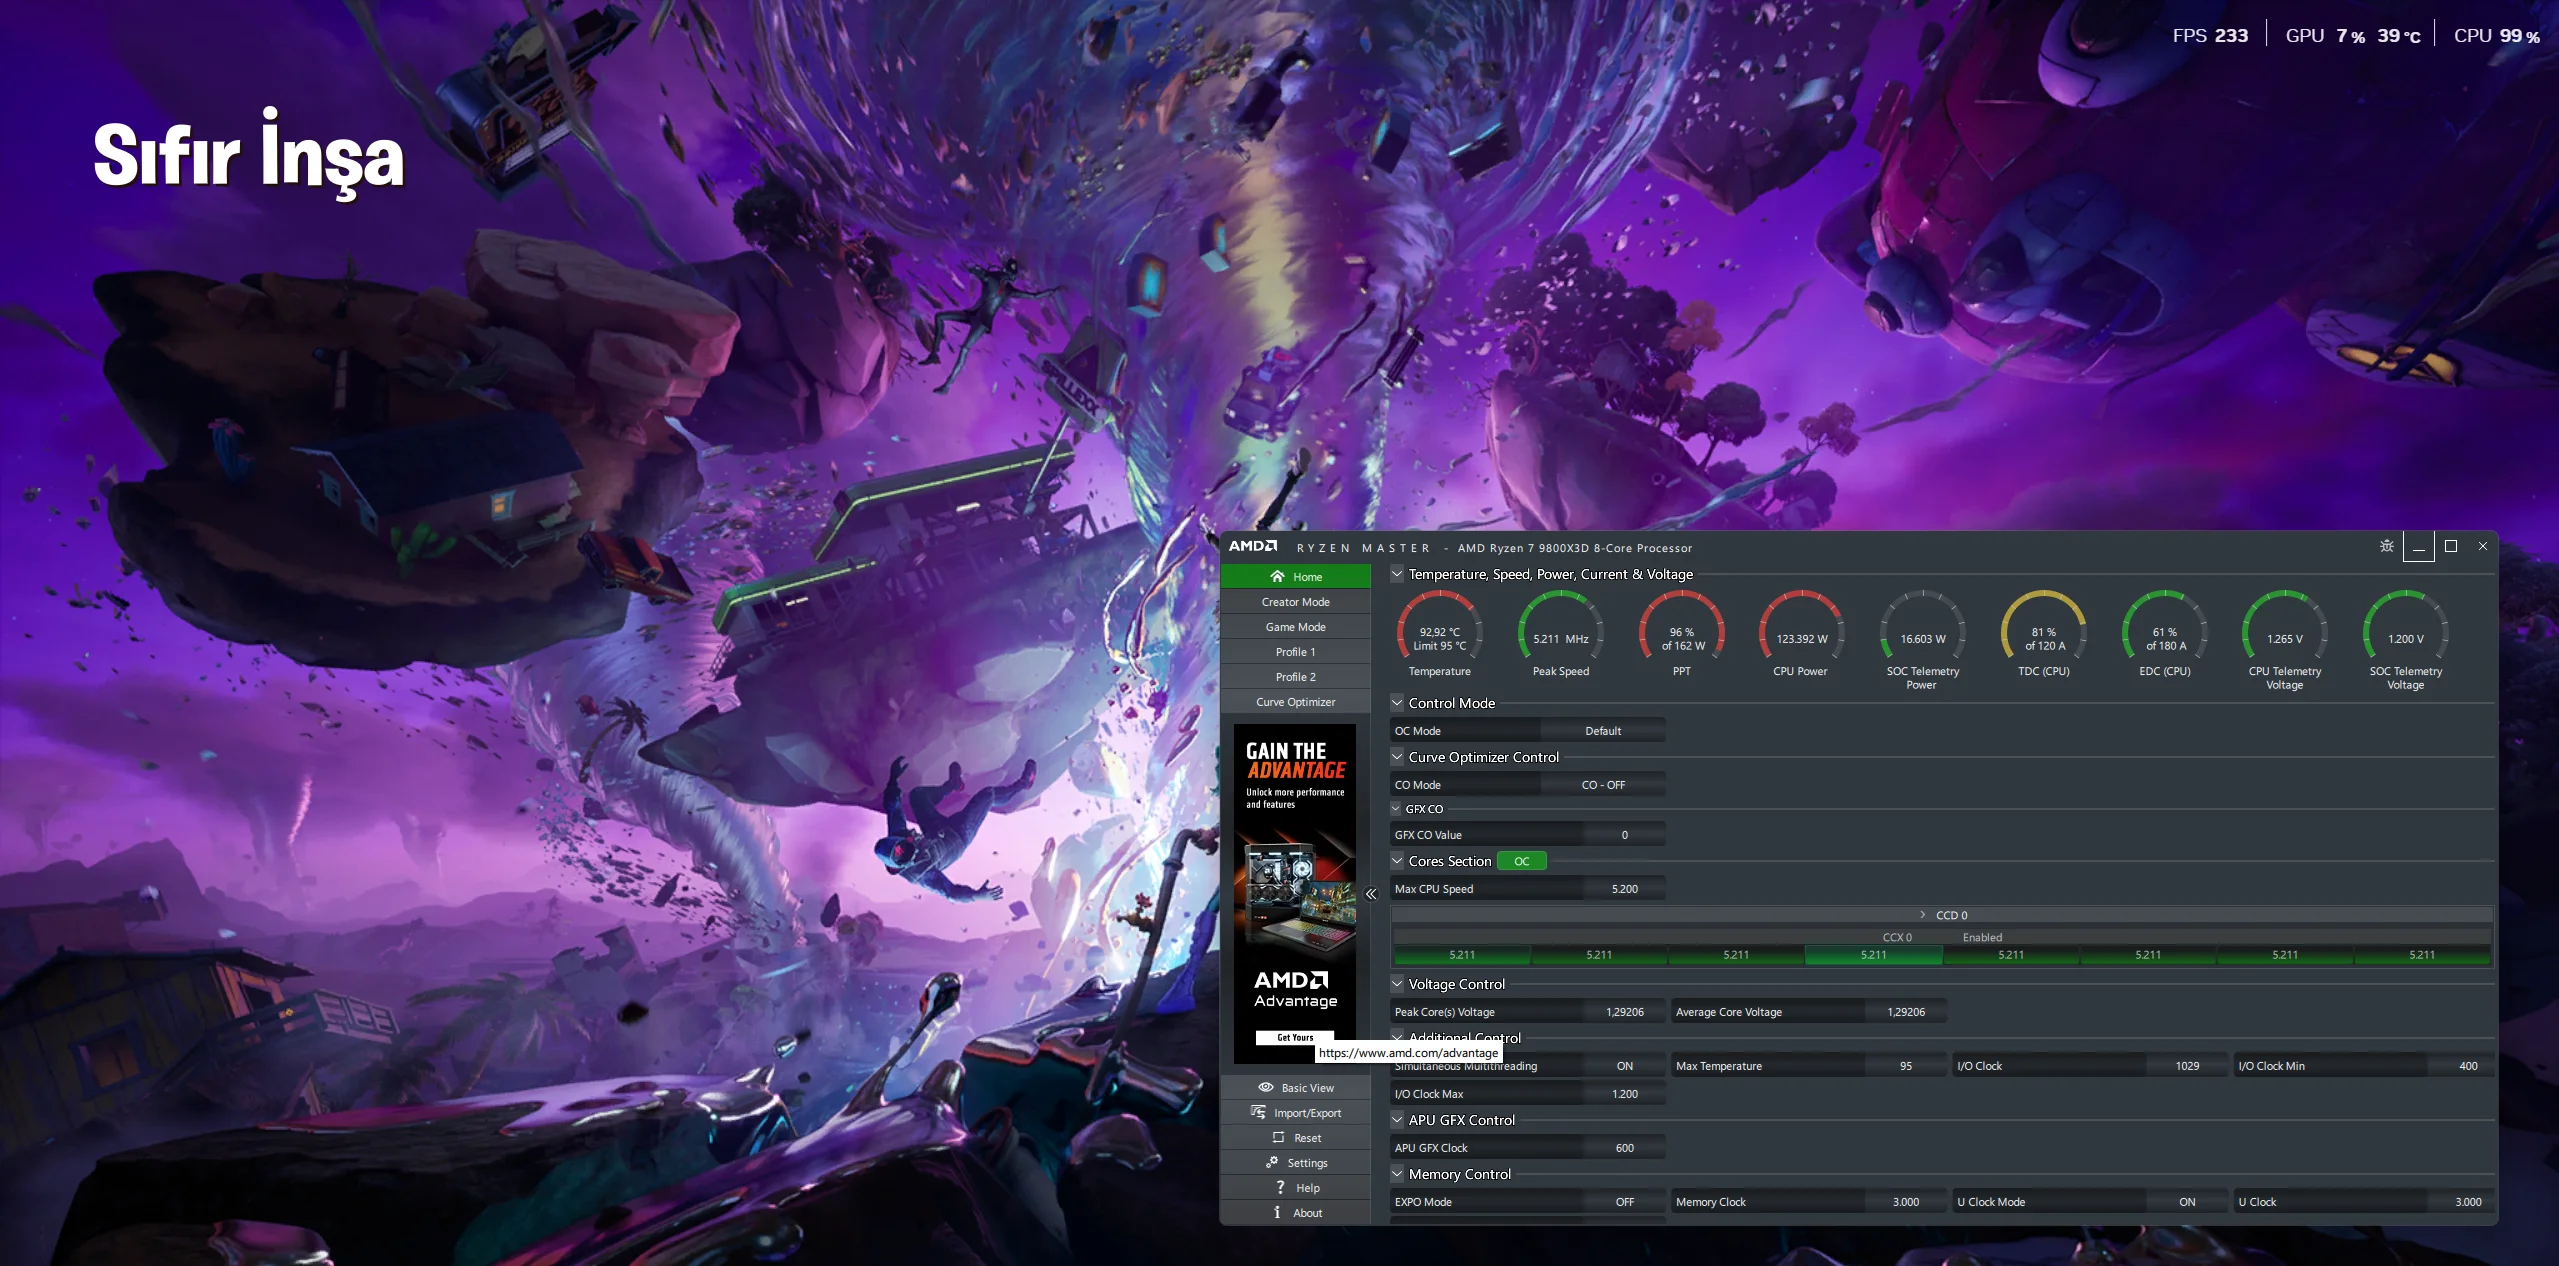Select Profile 2 in sidebar
The width and height of the screenshot is (2559, 1266).
click(1295, 677)
